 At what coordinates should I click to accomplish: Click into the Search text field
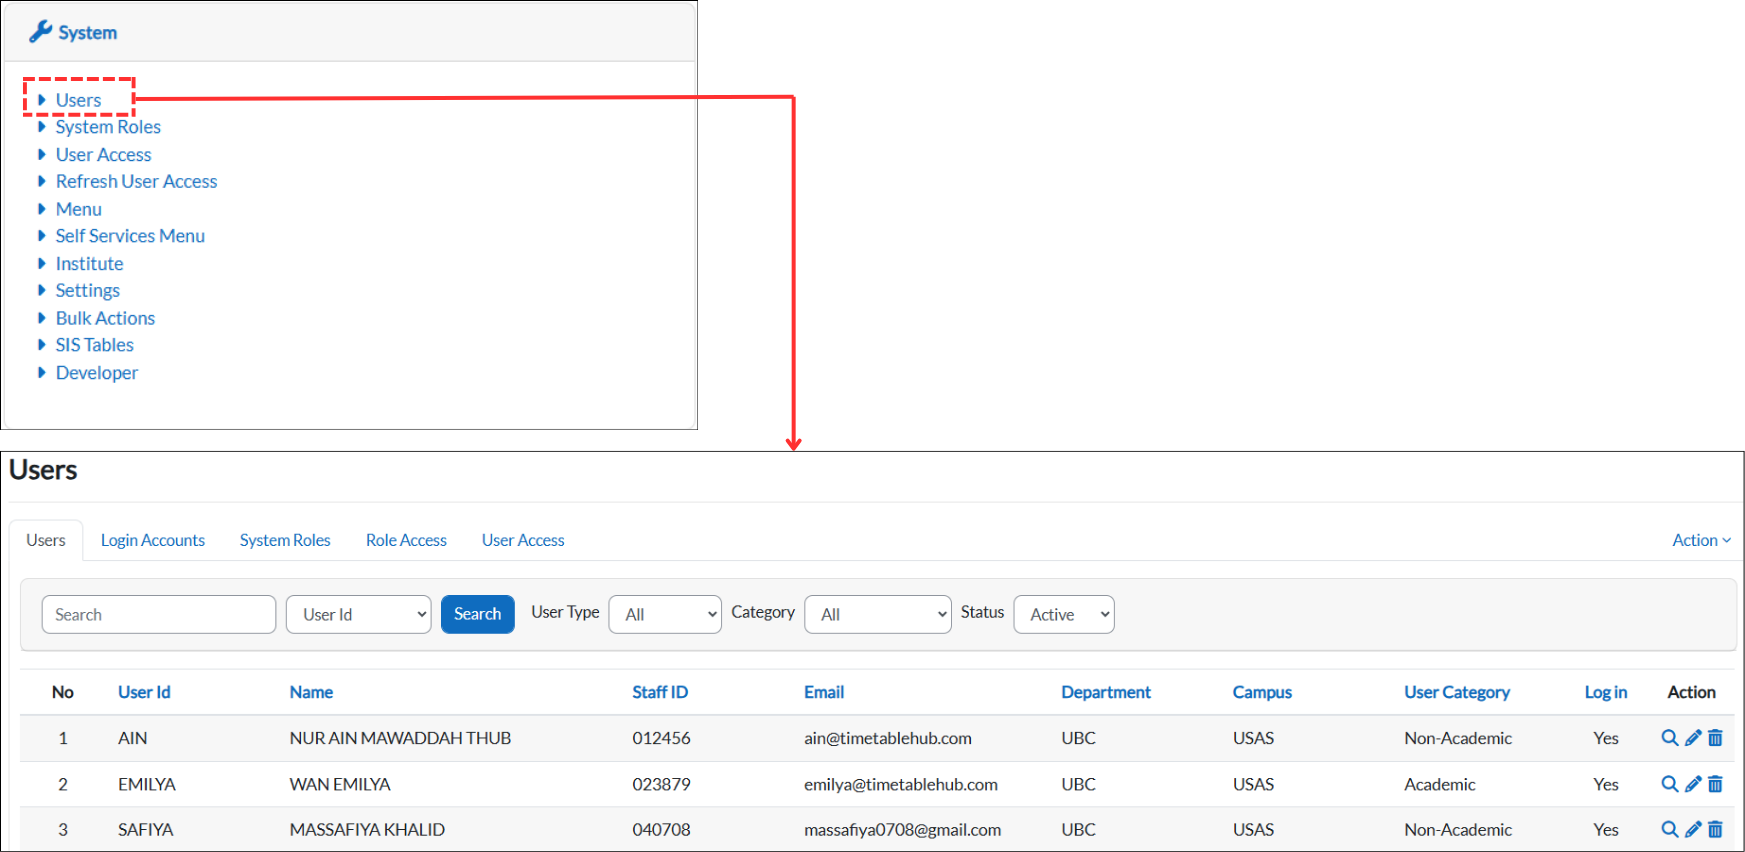point(159,614)
